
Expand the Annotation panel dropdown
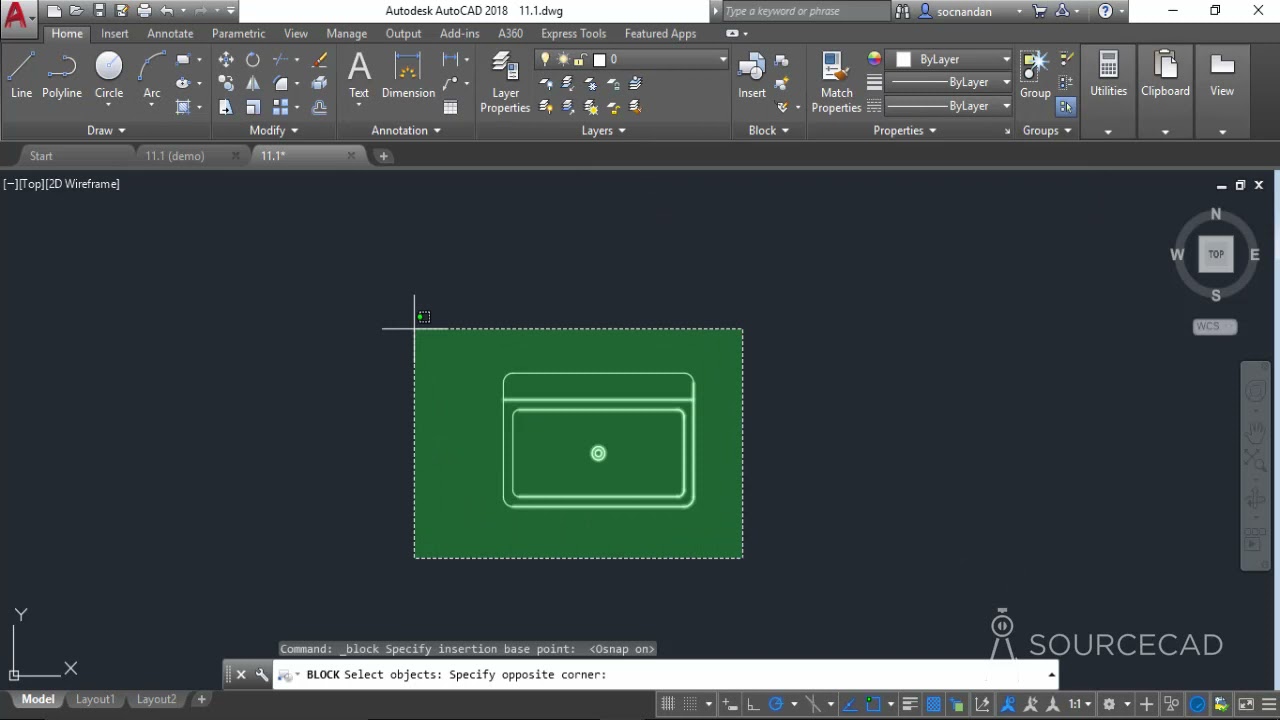point(406,130)
